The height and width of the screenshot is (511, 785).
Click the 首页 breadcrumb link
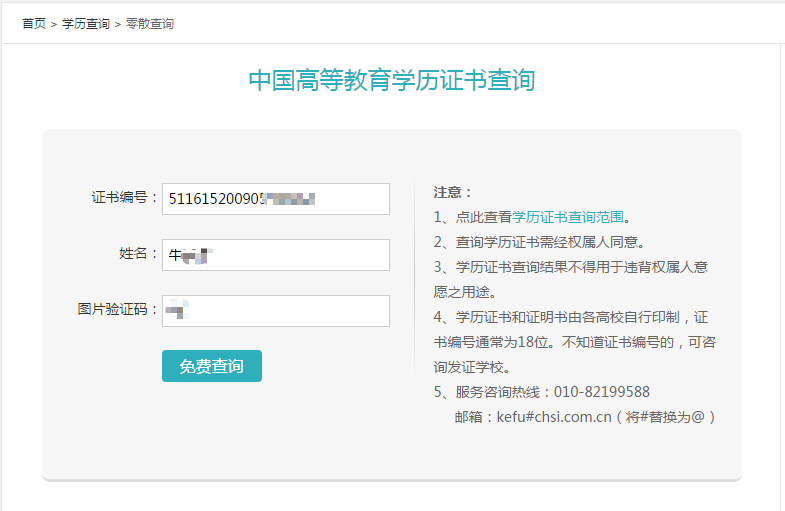tap(34, 23)
